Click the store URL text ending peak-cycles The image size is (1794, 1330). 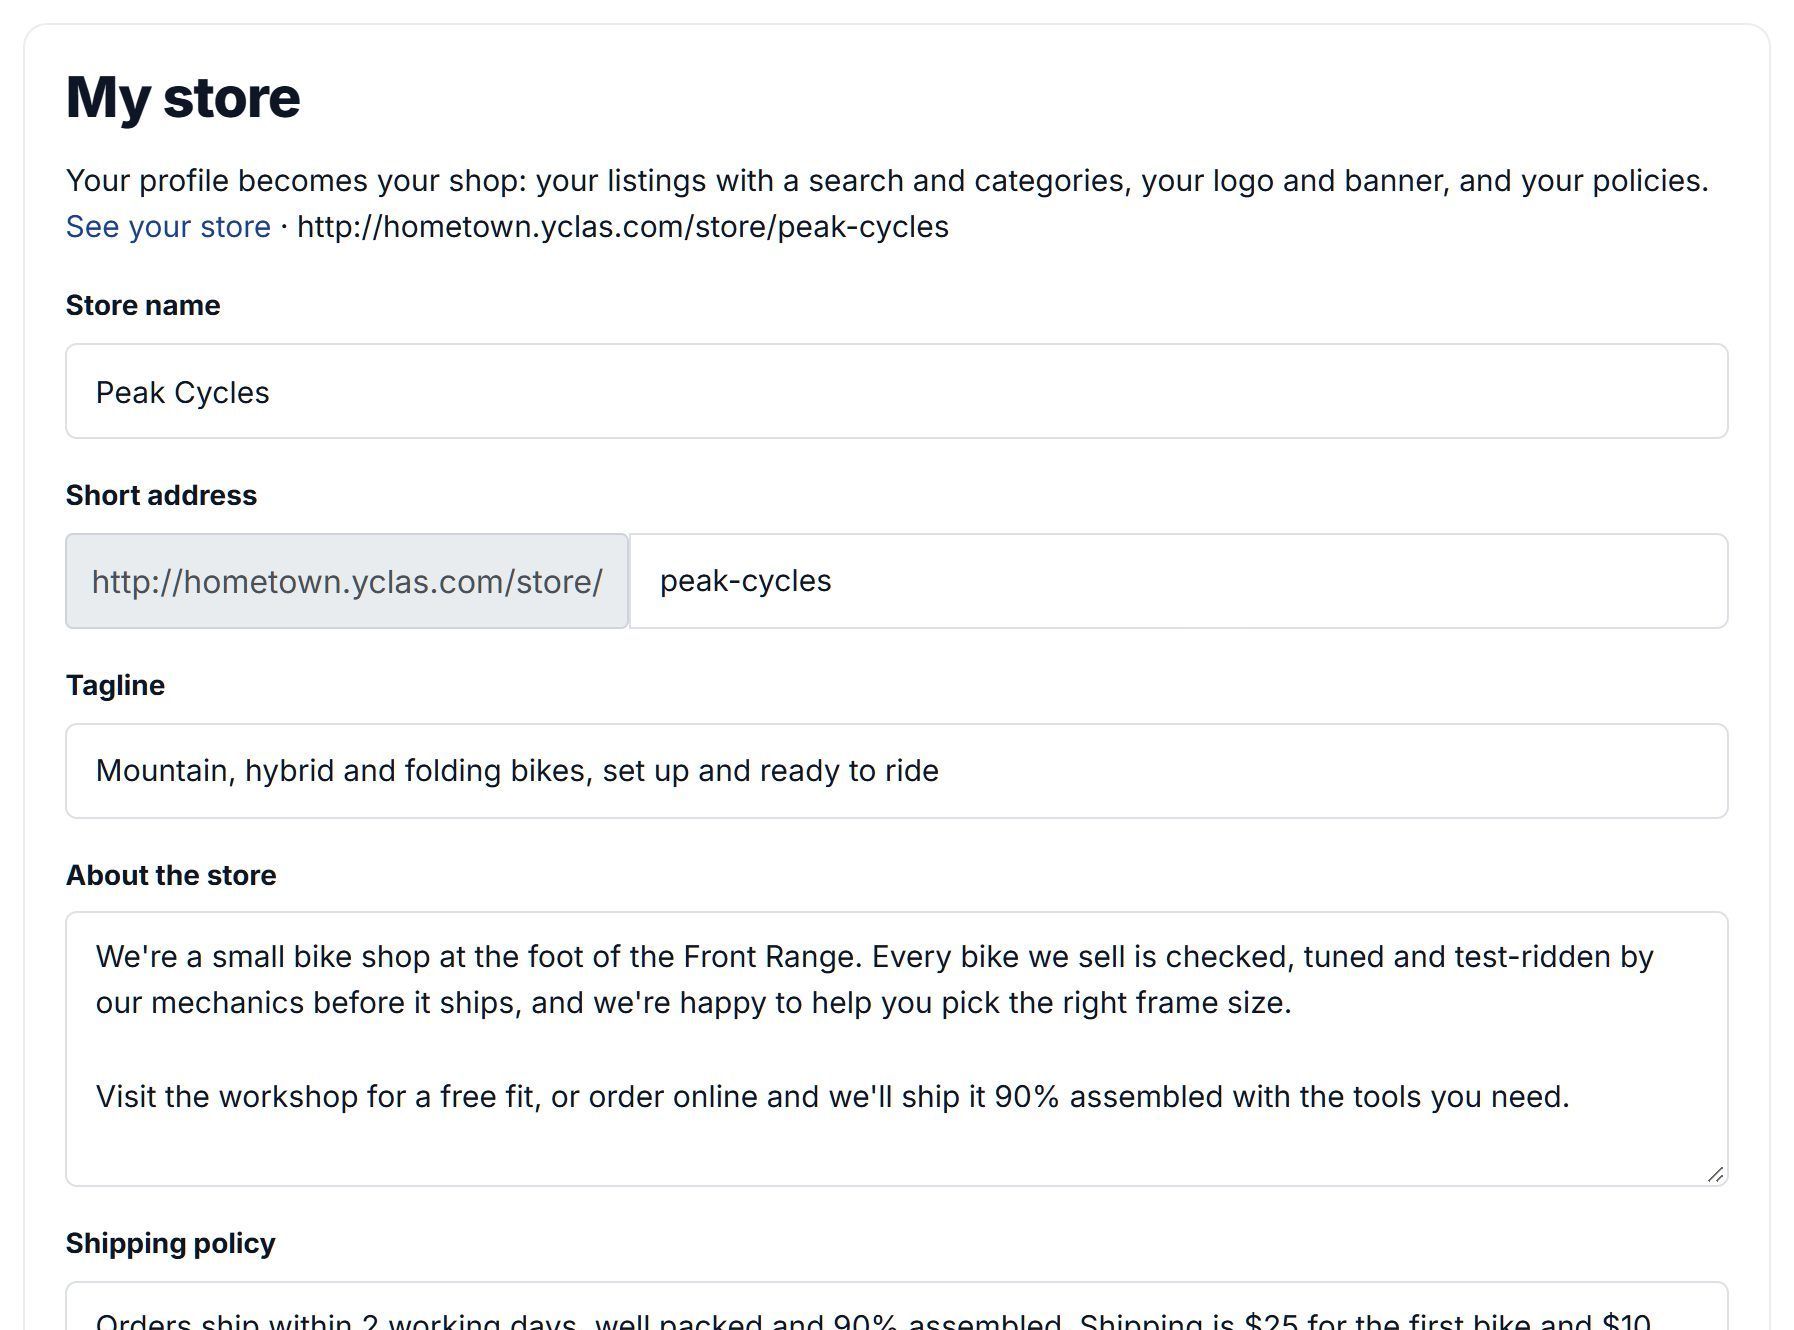coord(623,226)
